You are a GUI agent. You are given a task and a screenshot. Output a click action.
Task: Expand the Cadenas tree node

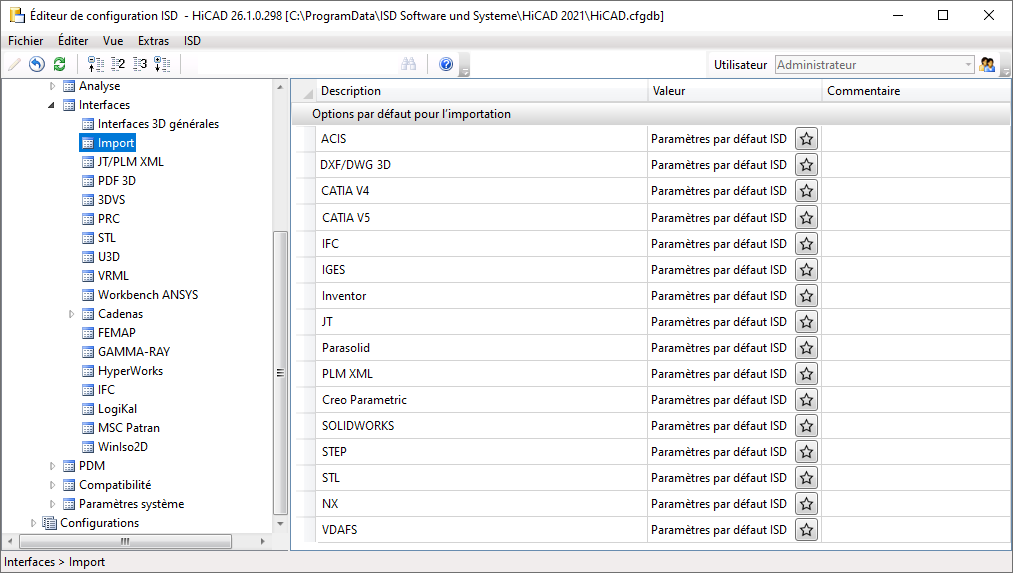[72, 314]
